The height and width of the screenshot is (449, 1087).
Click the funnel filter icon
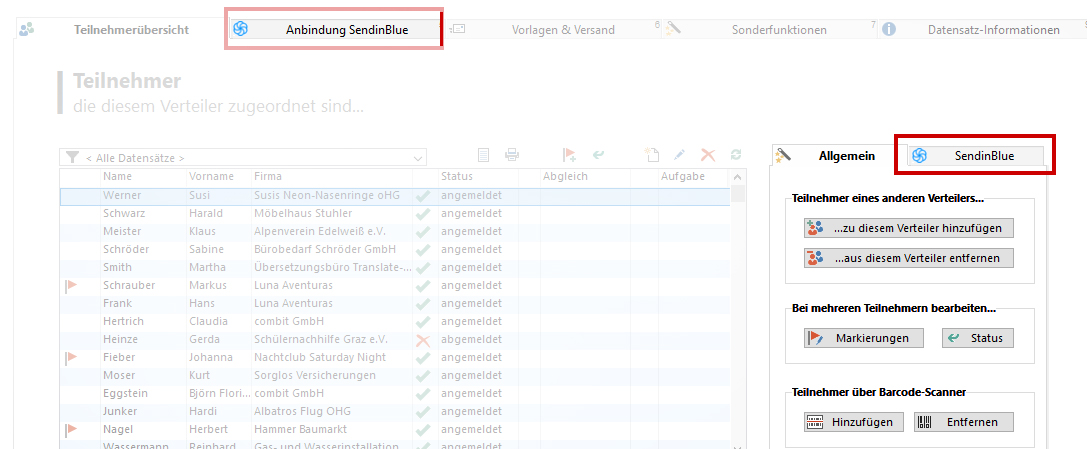pyautogui.click(x=72, y=157)
